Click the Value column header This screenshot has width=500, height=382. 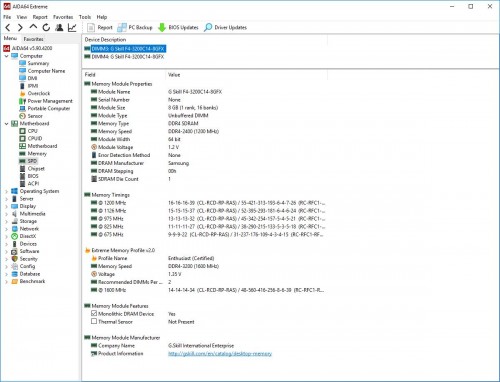pos(246,75)
